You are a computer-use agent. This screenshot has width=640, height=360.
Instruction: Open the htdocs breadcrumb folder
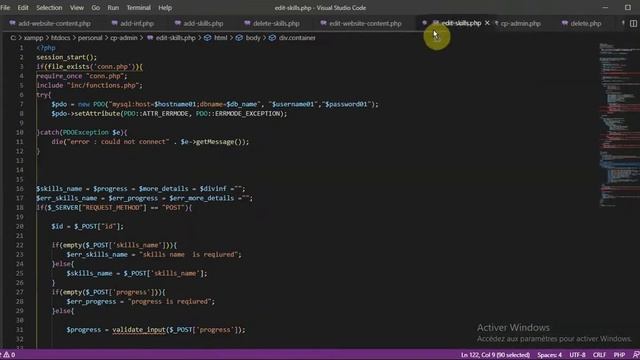pos(60,38)
